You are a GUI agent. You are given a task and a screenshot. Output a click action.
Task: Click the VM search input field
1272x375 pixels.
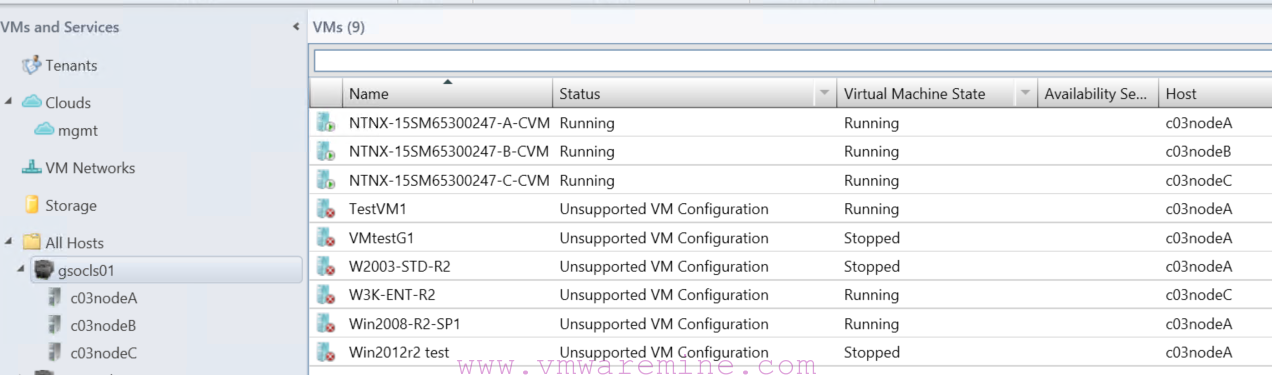pos(792,61)
